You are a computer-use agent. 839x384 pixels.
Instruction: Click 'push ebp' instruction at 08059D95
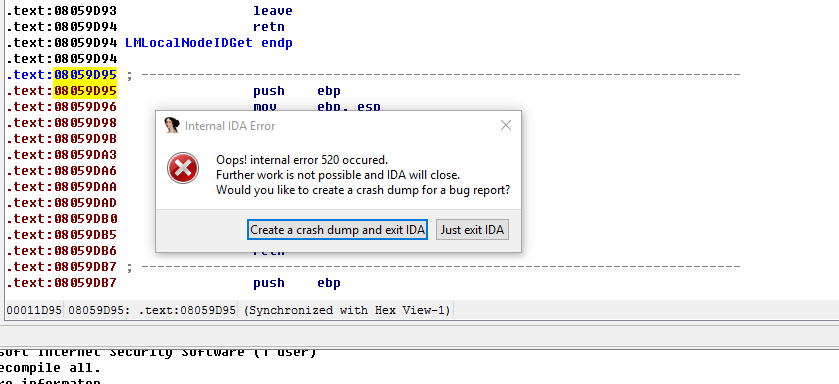coord(297,91)
